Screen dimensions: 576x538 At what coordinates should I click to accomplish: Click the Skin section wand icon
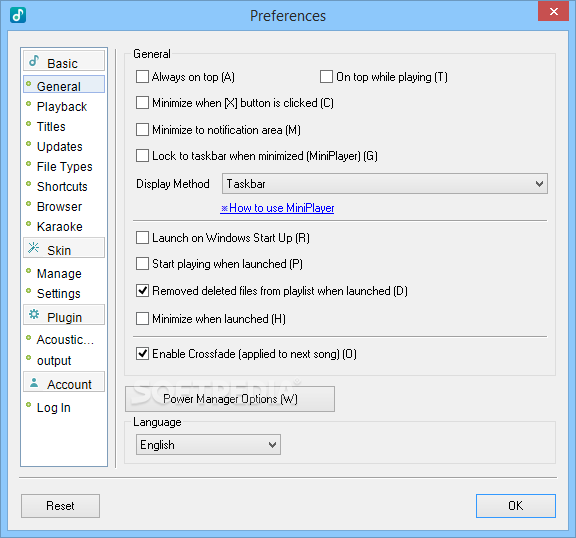tap(34, 248)
